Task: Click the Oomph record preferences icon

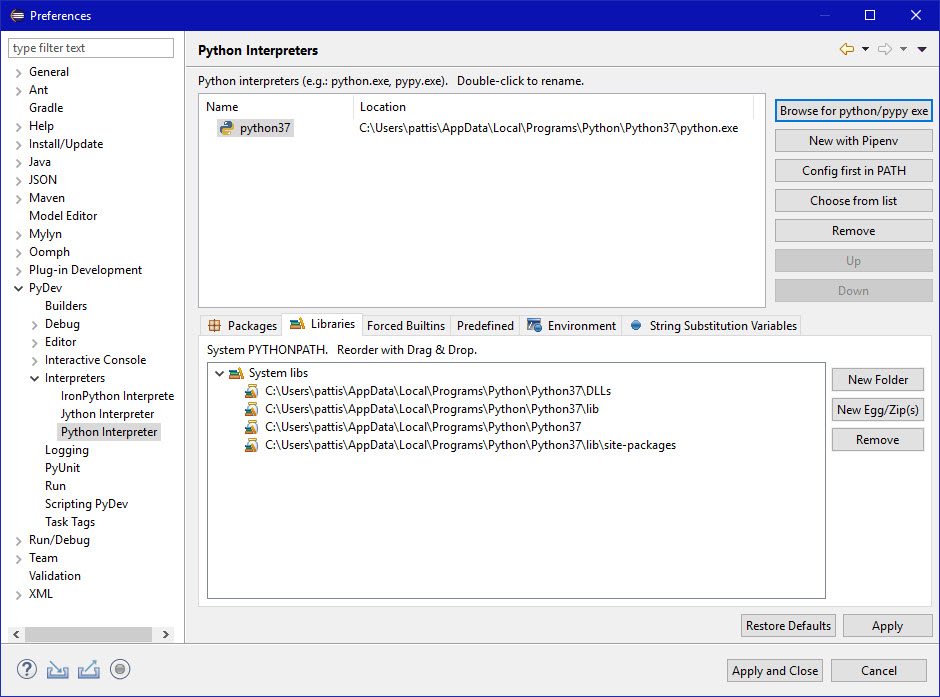Action: click(120, 669)
